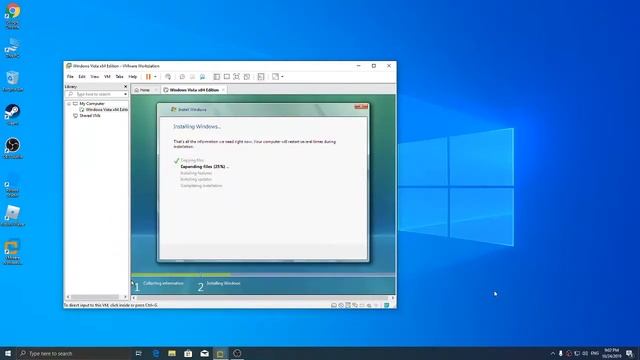Open File Explorer from the taskbar
The width and height of the screenshot is (640, 360).
[x=172, y=353]
